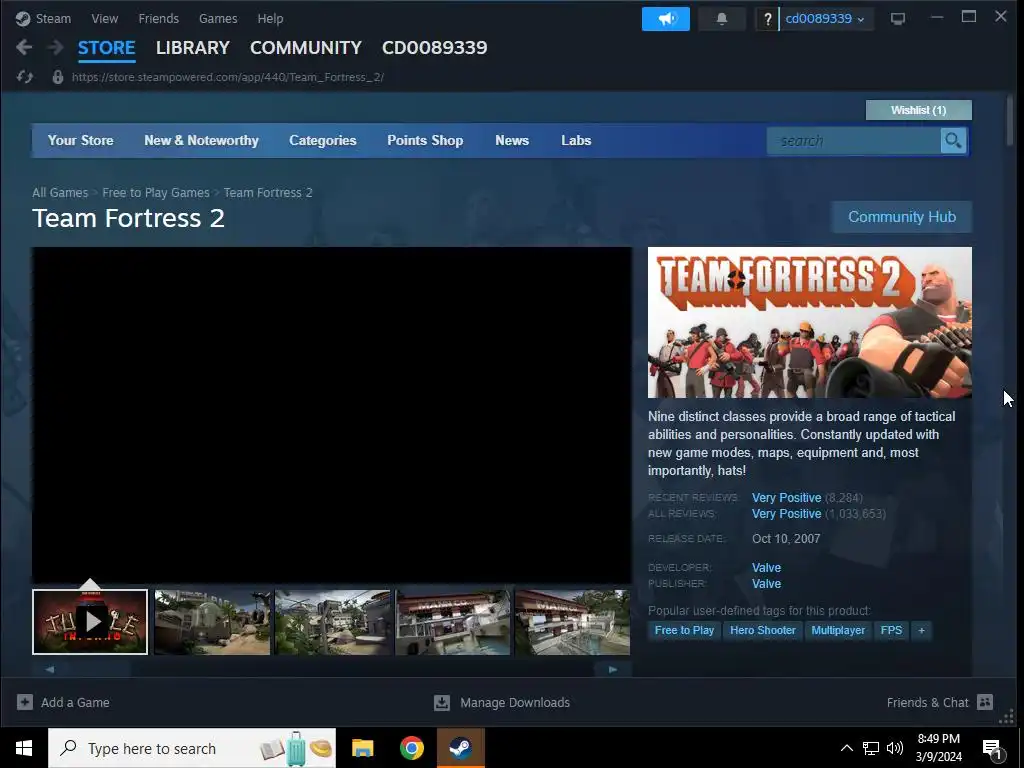Open Steam Labs

tap(576, 140)
